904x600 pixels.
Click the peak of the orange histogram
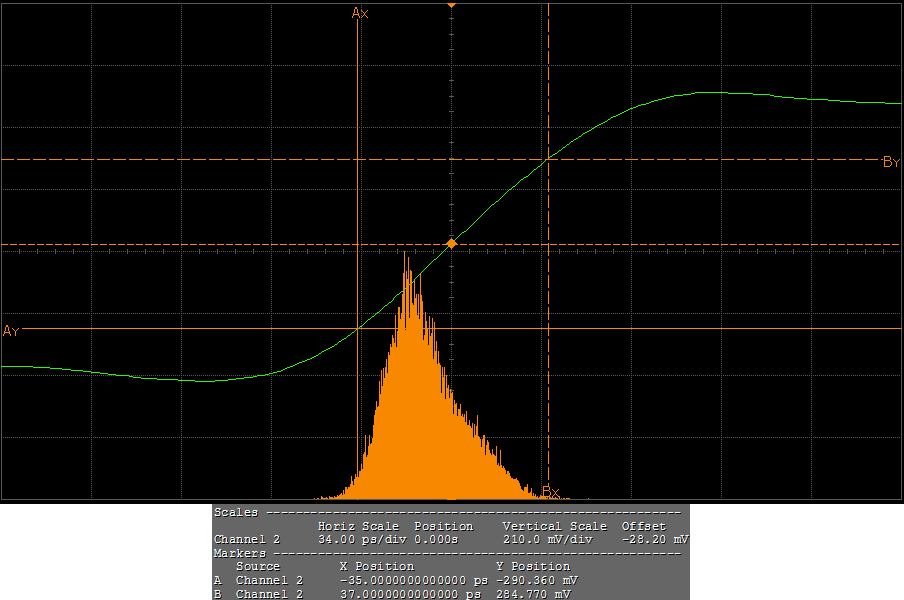(406, 254)
